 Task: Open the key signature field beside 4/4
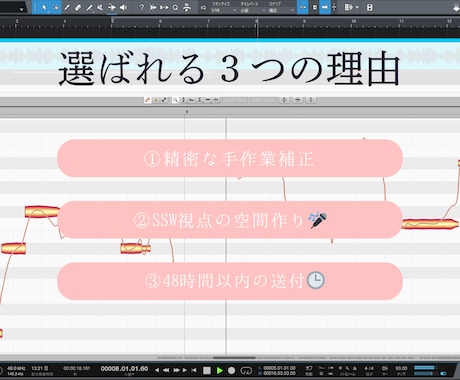pos(385,368)
